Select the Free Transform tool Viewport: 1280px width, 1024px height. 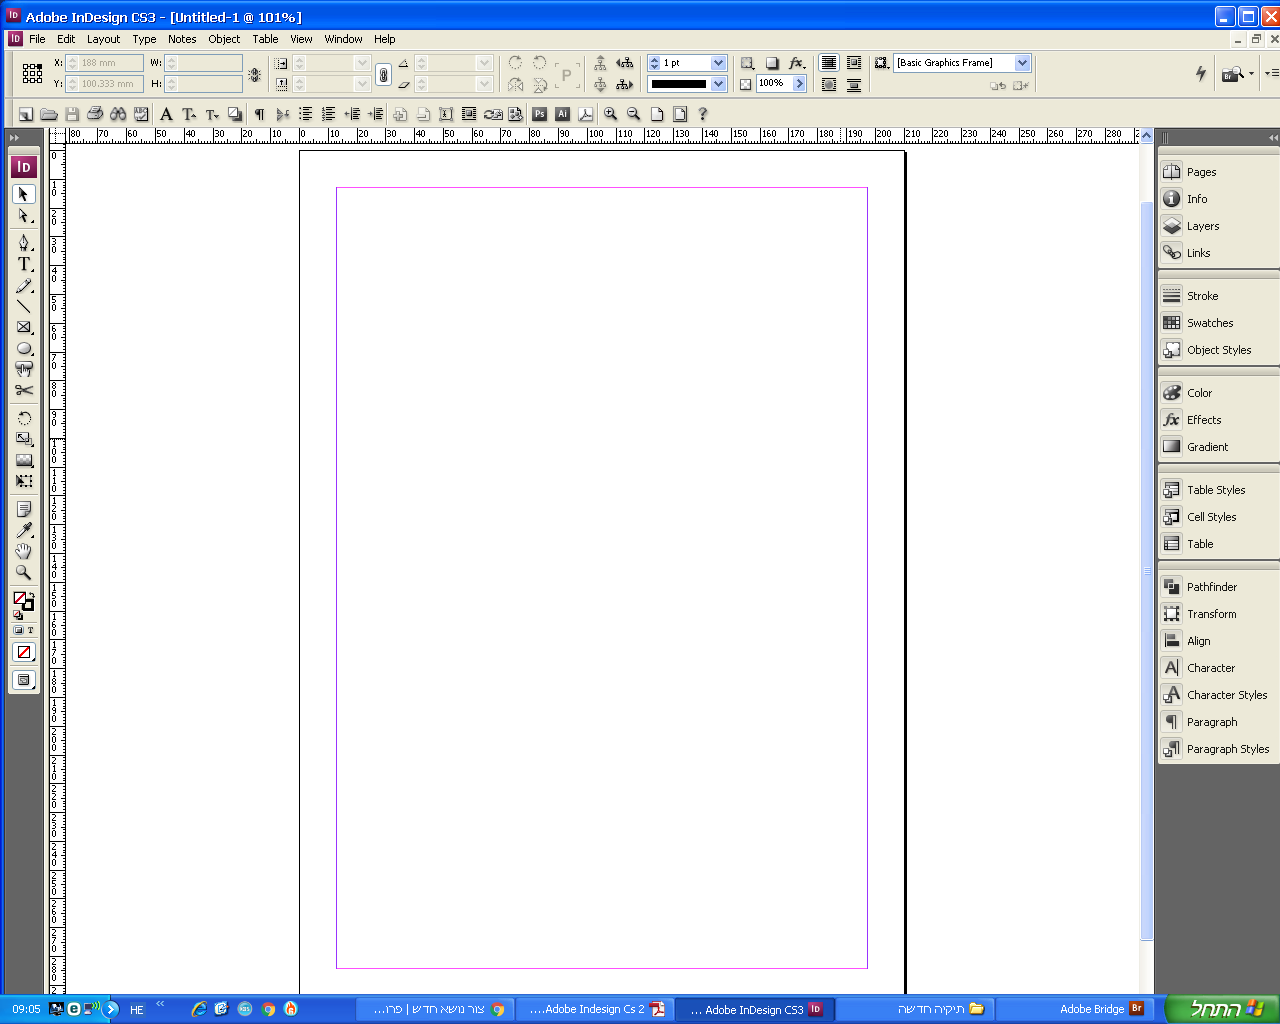[24, 481]
